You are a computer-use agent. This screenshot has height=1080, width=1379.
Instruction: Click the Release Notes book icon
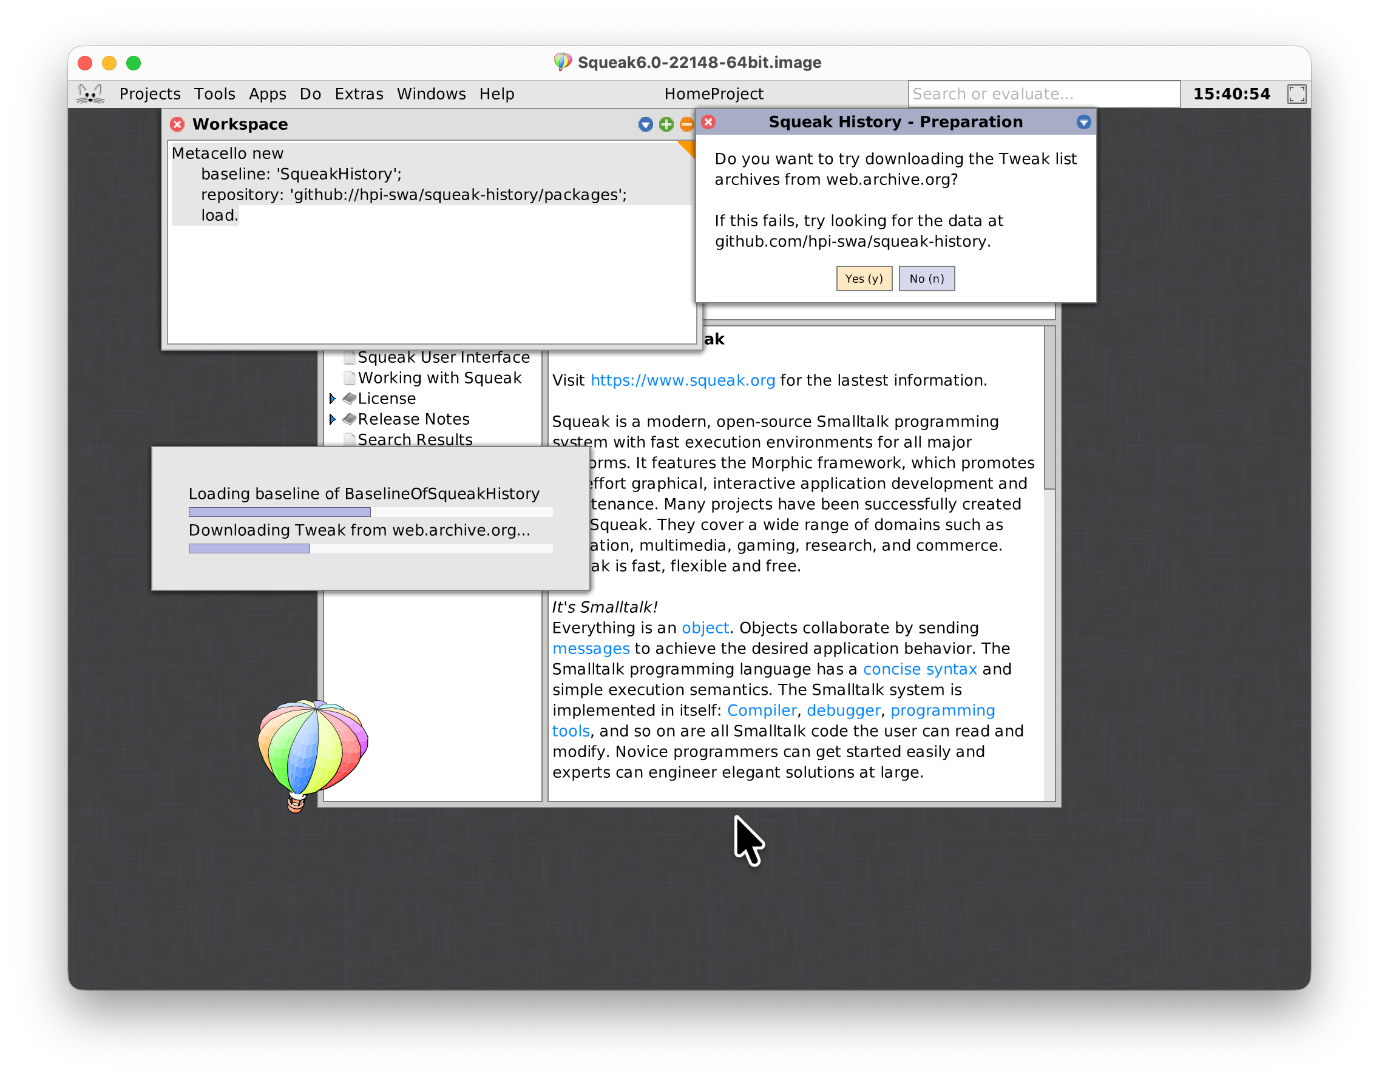[x=349, y=419]
